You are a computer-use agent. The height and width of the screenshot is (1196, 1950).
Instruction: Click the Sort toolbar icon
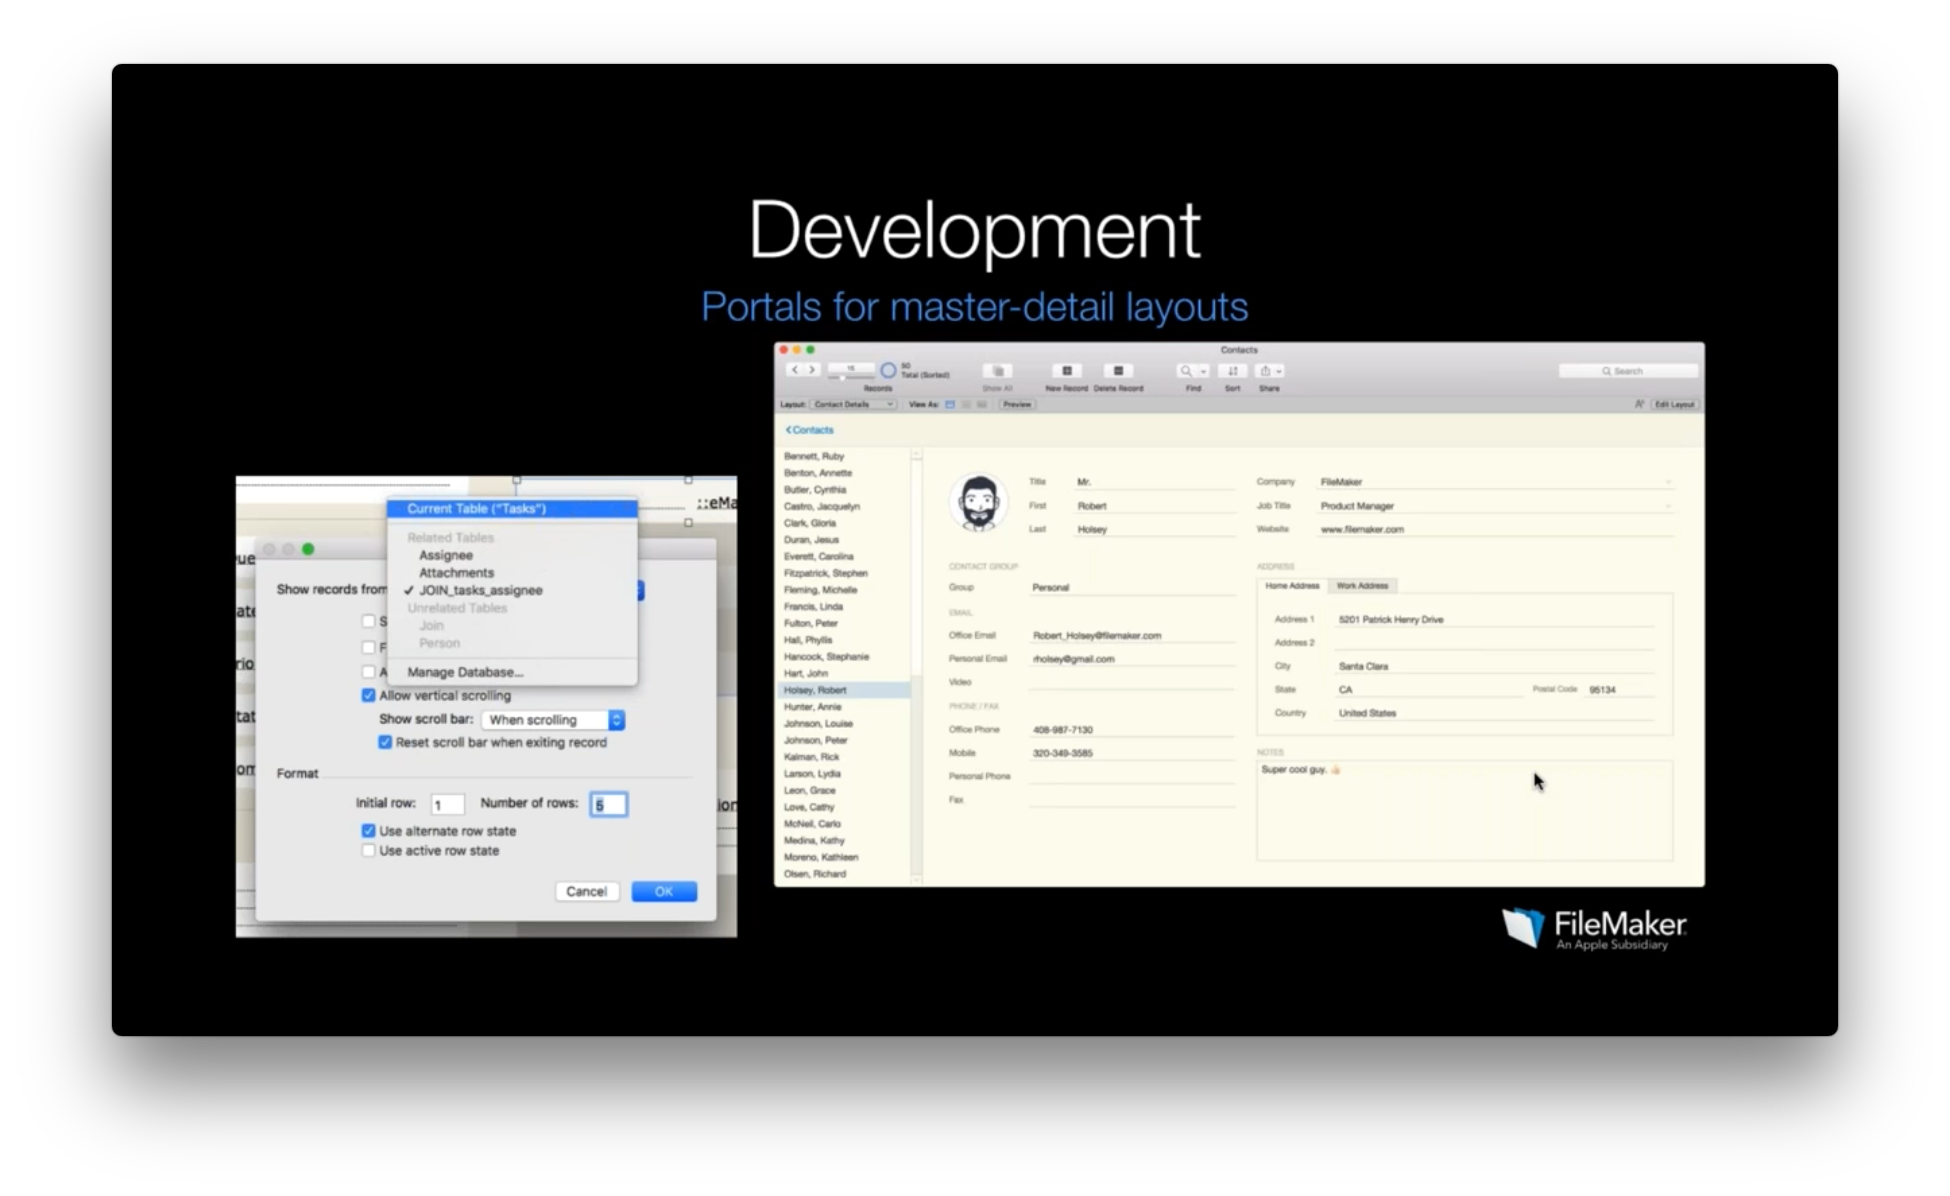[1232, 371]
